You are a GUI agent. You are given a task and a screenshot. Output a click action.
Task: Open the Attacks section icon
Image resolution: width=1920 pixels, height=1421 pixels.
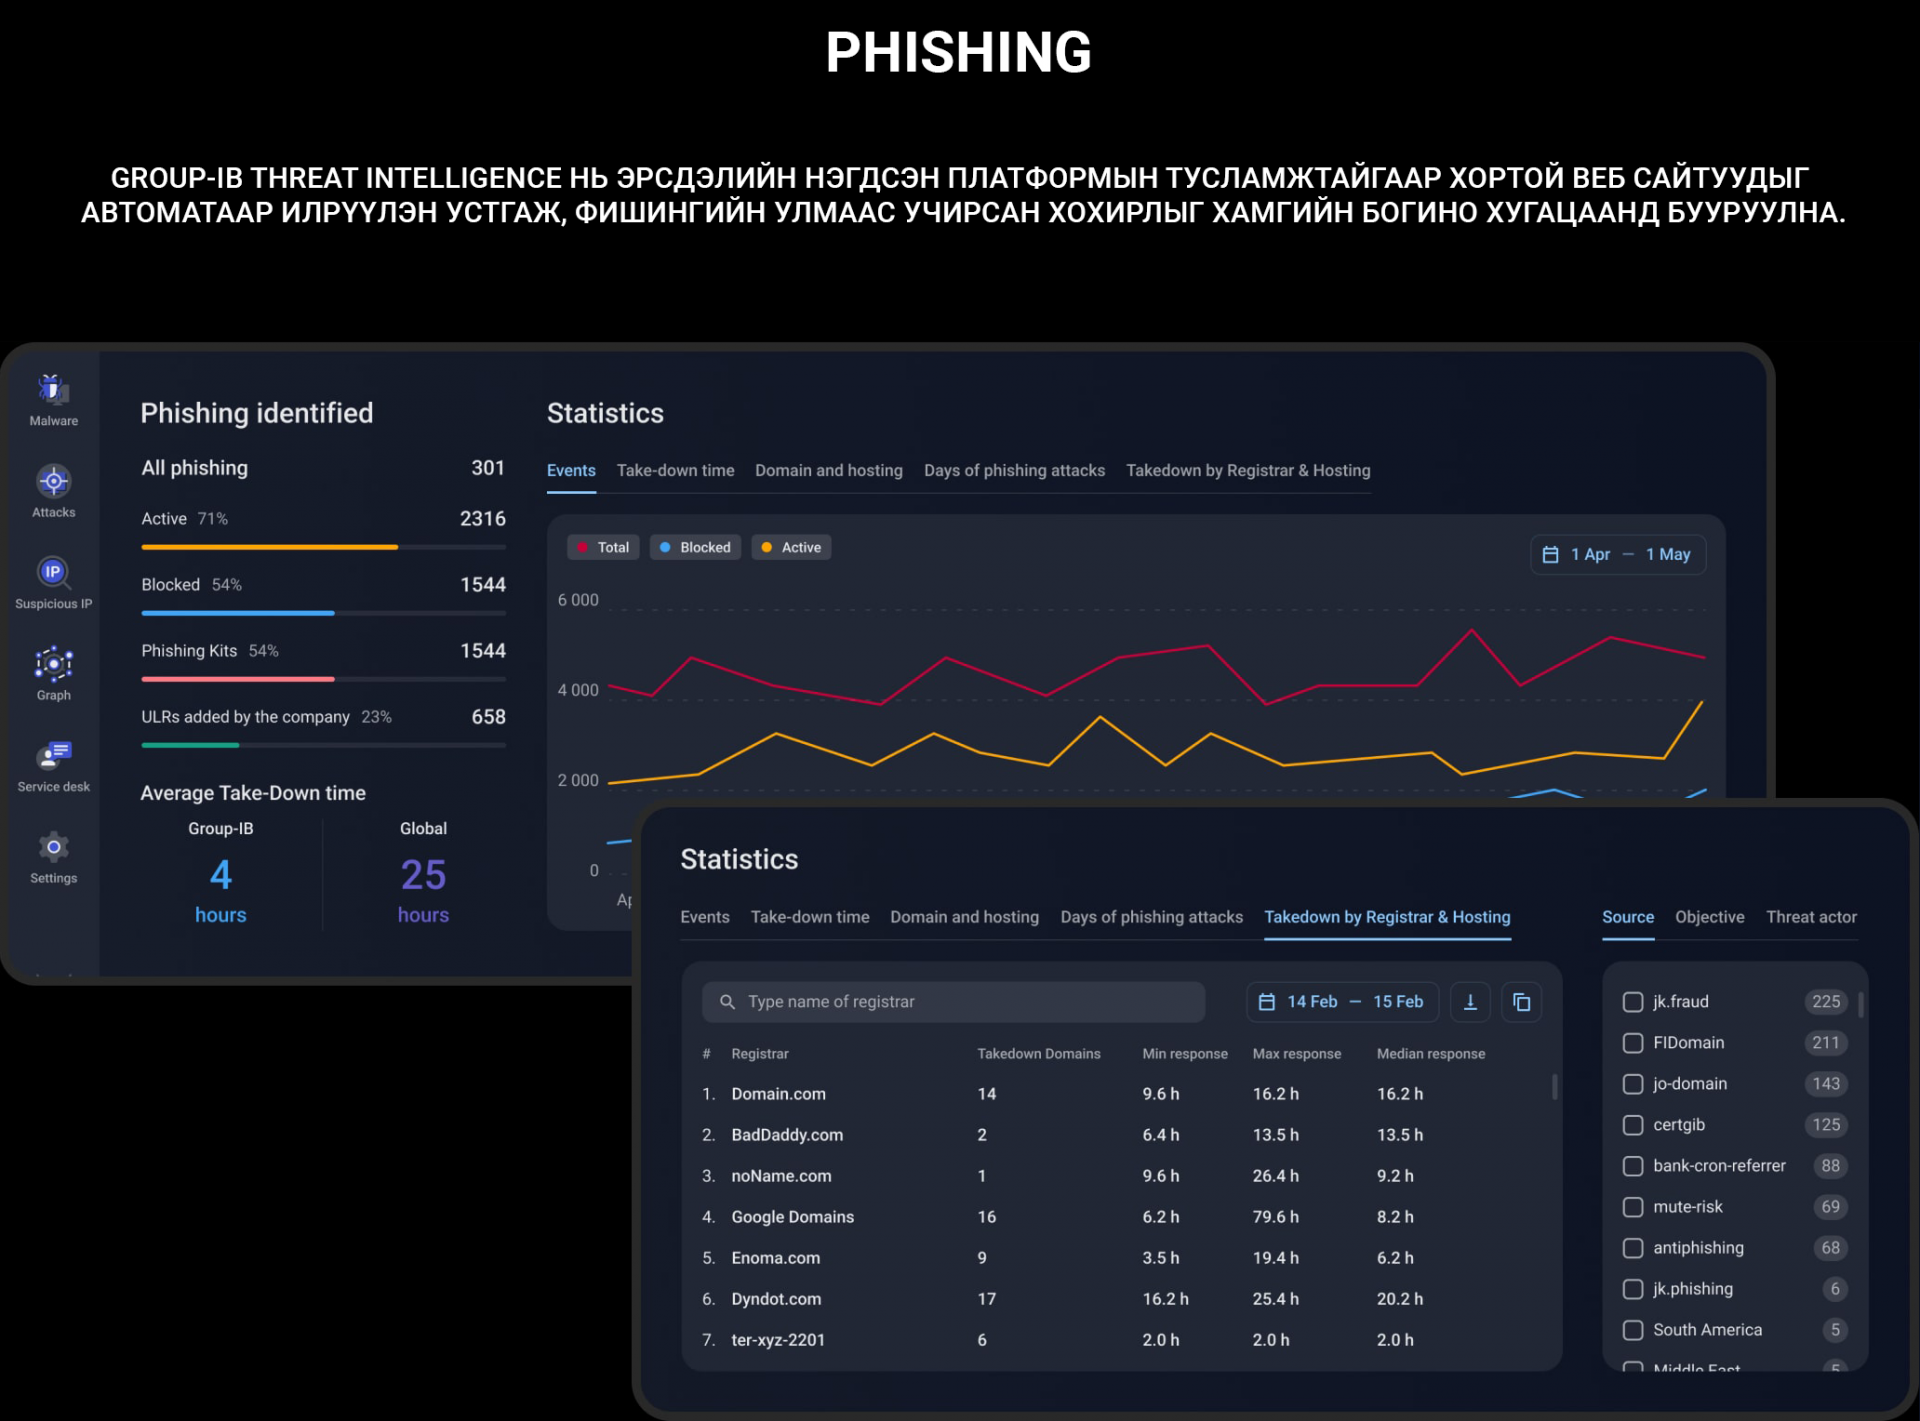click(x=53, y=482)
